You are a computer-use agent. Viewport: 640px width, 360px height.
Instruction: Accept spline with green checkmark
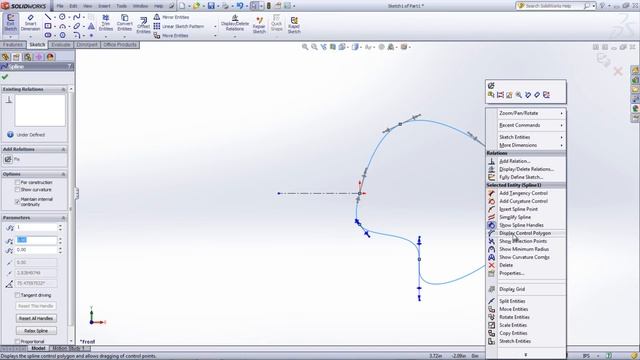pyautogui.click(x=5, y=77)
